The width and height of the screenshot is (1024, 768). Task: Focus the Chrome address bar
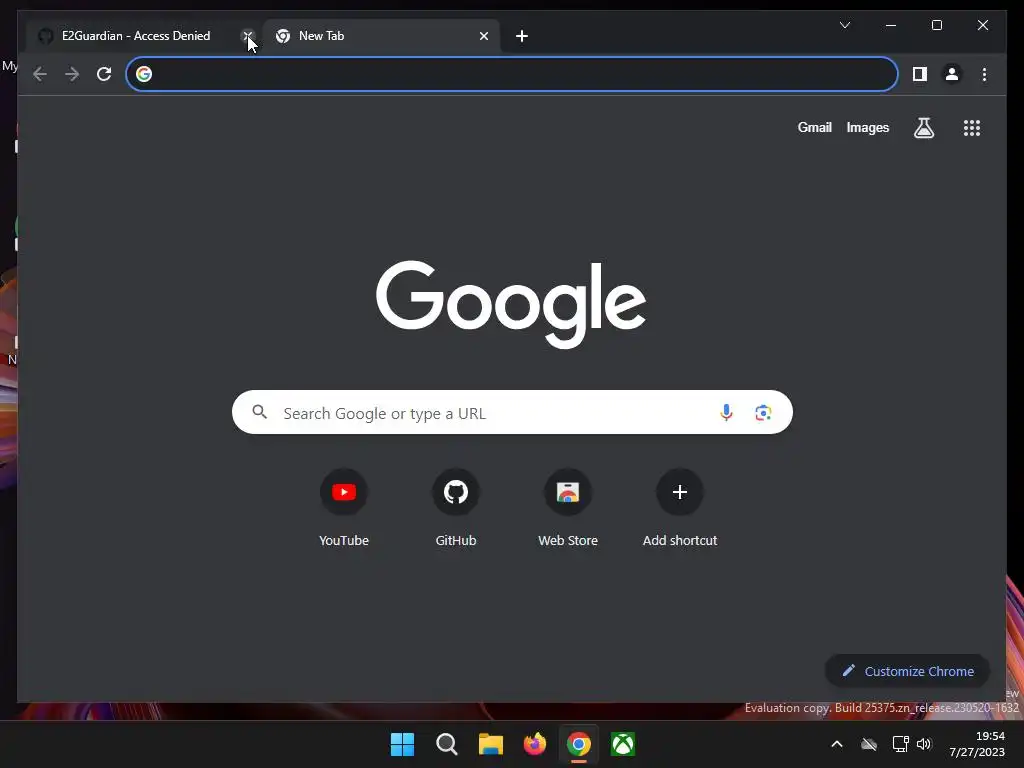[512, 74]
